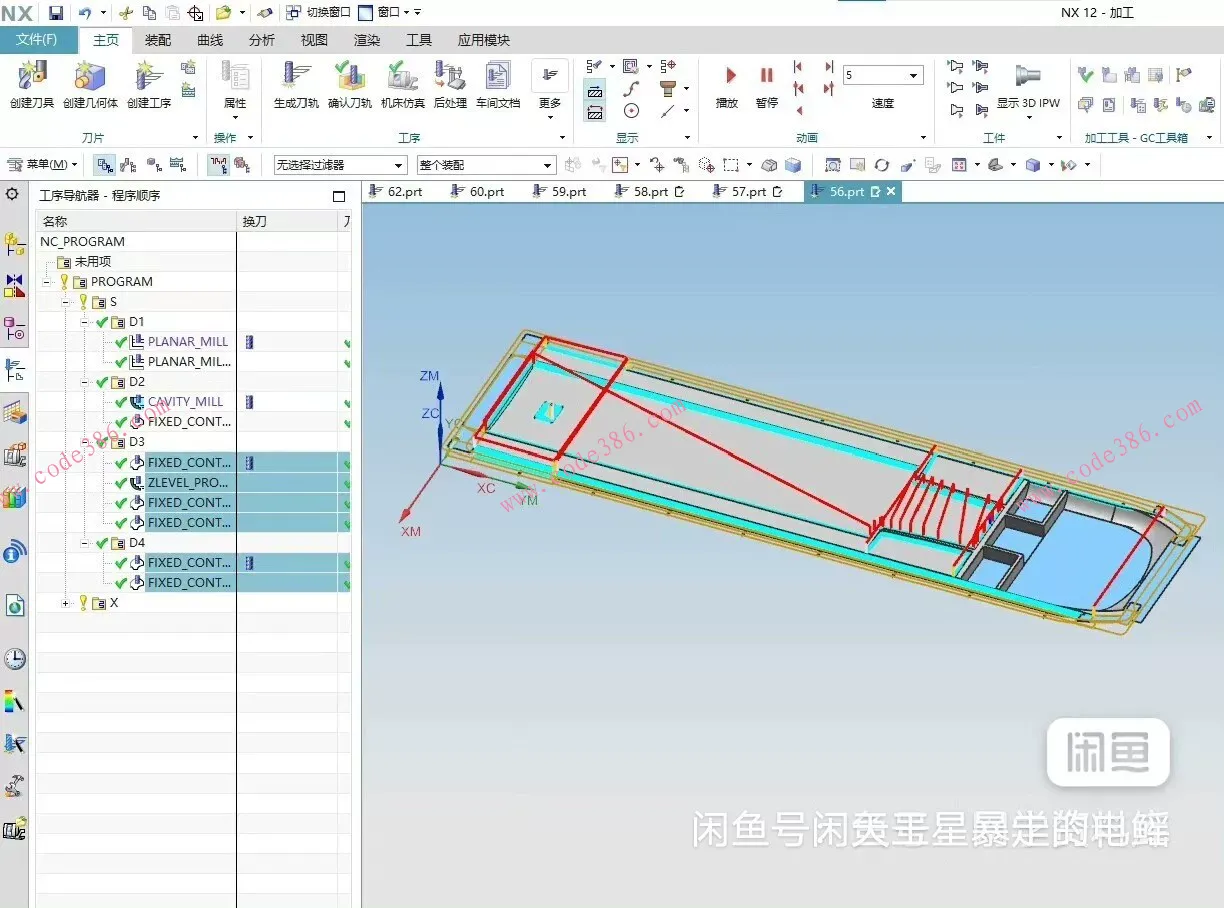
Task: Open the selection filter (无选择过滤器) dropdown
Action: pos(398,165)
